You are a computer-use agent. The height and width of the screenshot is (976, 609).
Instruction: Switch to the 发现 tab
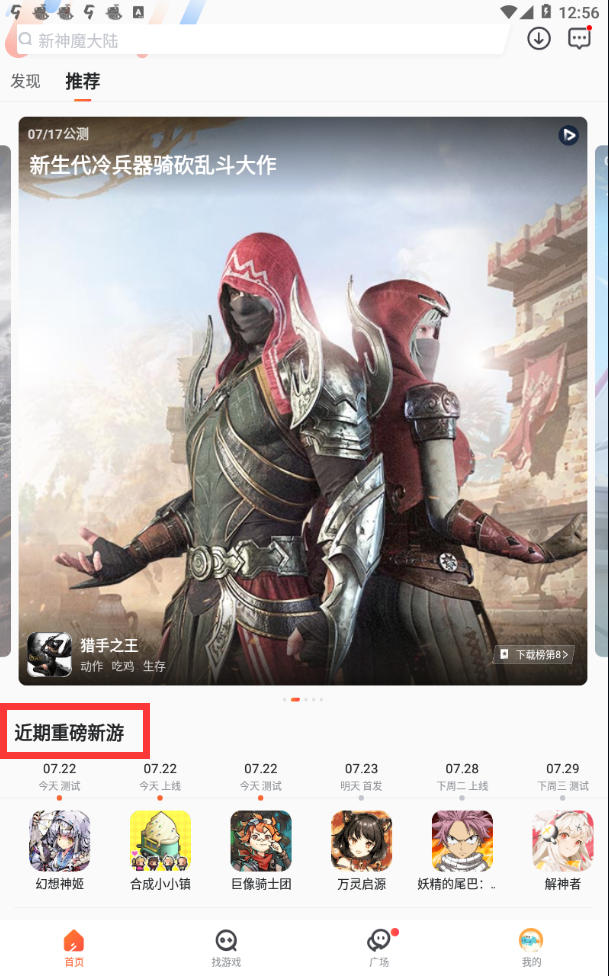26,81
